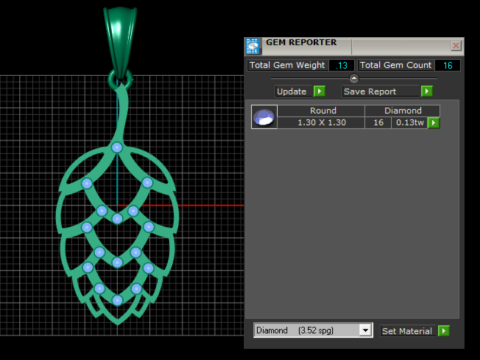Image resolution: width=480 pixels, height=360 pixels.
Task: Click green arrow next to Set Material
Action: (x=444, y=331)
